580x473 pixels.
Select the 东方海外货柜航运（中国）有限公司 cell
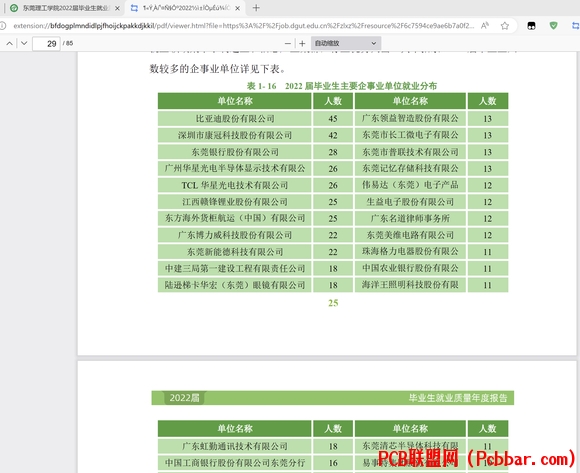235,219
